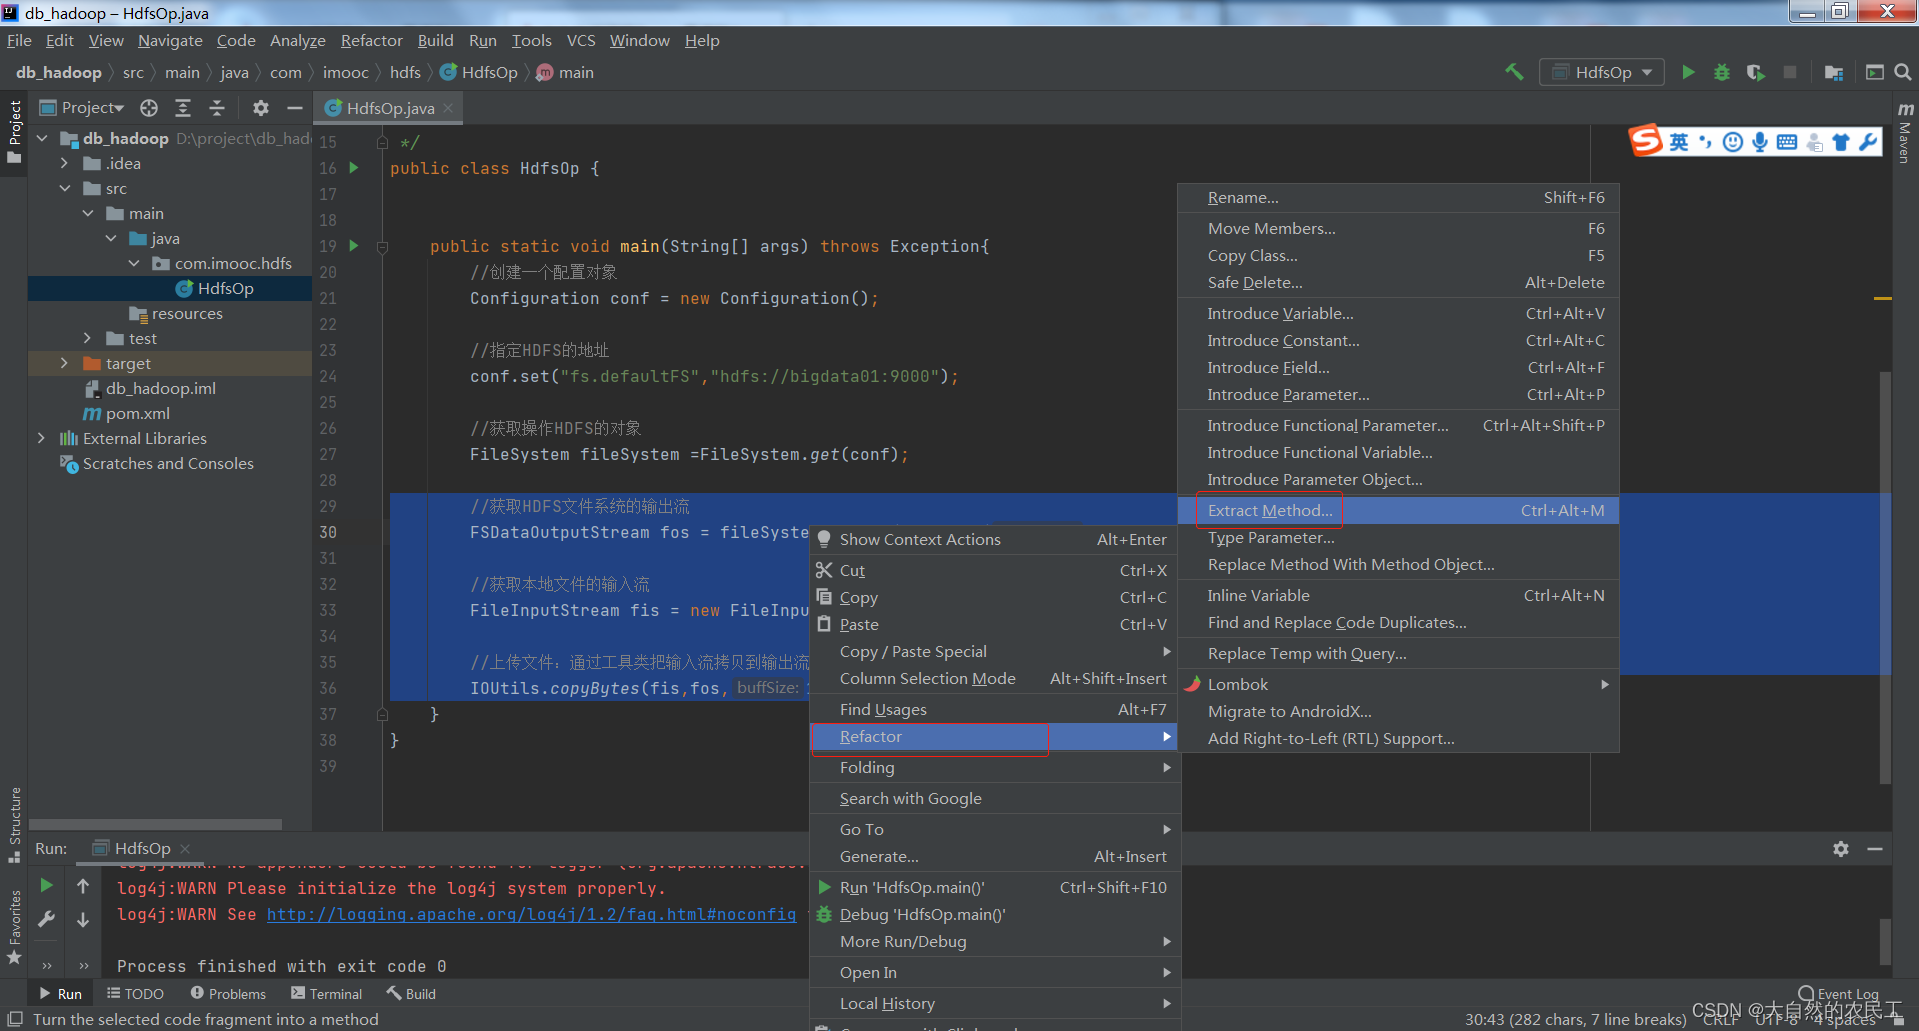Screen dimensions: 1919x1031
Task: Toggle the Structure tool window tab
Action: 14,825
